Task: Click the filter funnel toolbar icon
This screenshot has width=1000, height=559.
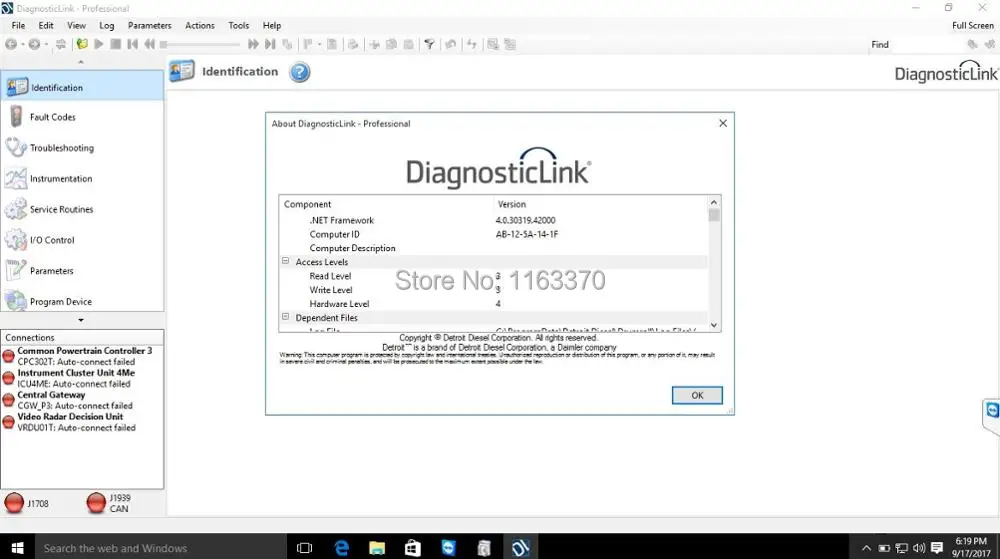Action: click(x=429, y=44)
